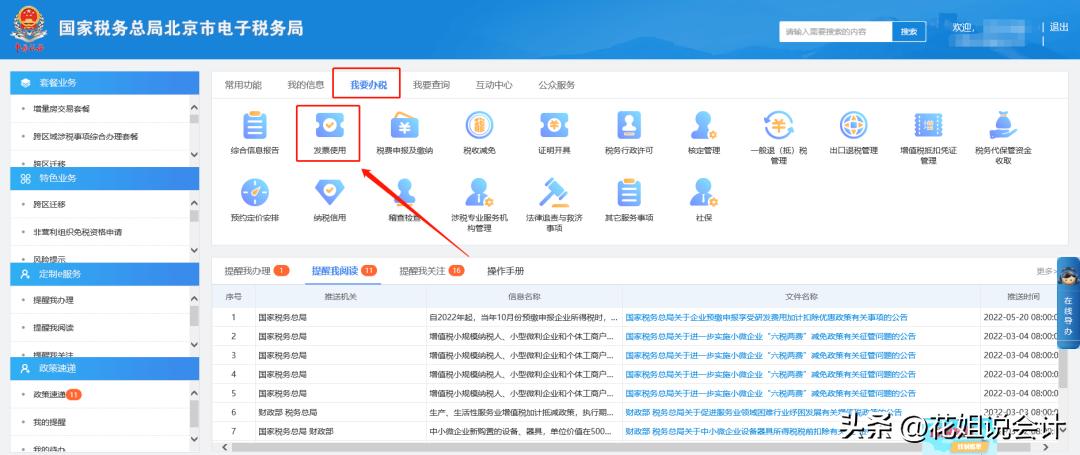Open the 税务代保管资金收取 icon
This screenshot has width=1080, height=455.
click(x=1003, y=126)
